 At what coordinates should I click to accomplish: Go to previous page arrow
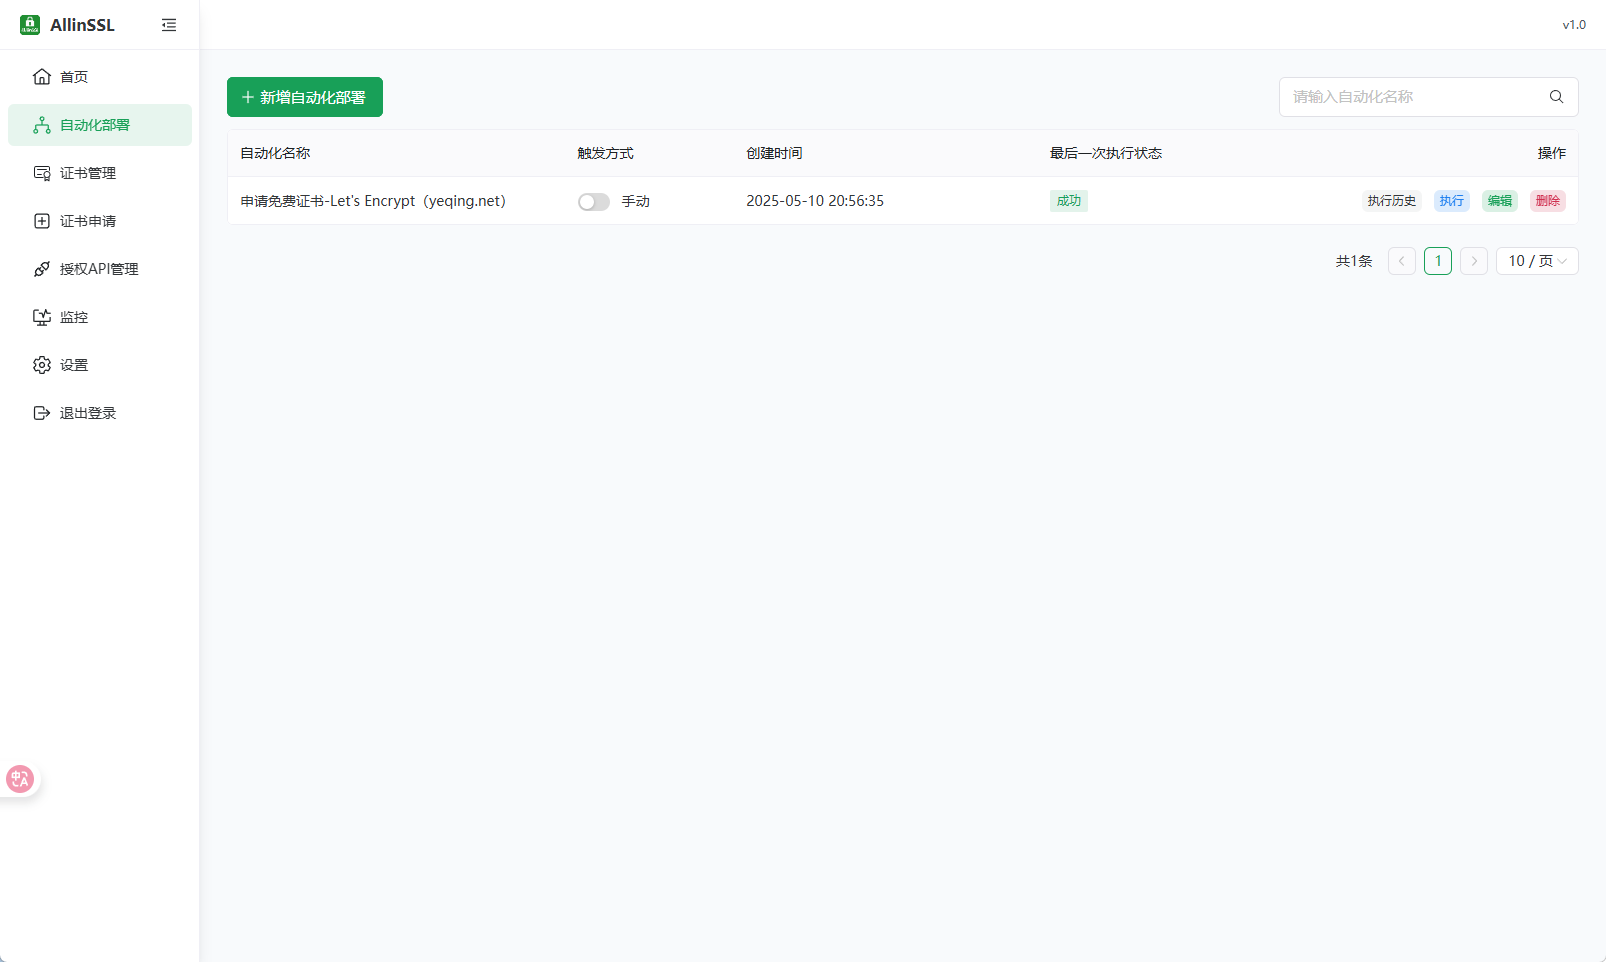point(1402,261)
